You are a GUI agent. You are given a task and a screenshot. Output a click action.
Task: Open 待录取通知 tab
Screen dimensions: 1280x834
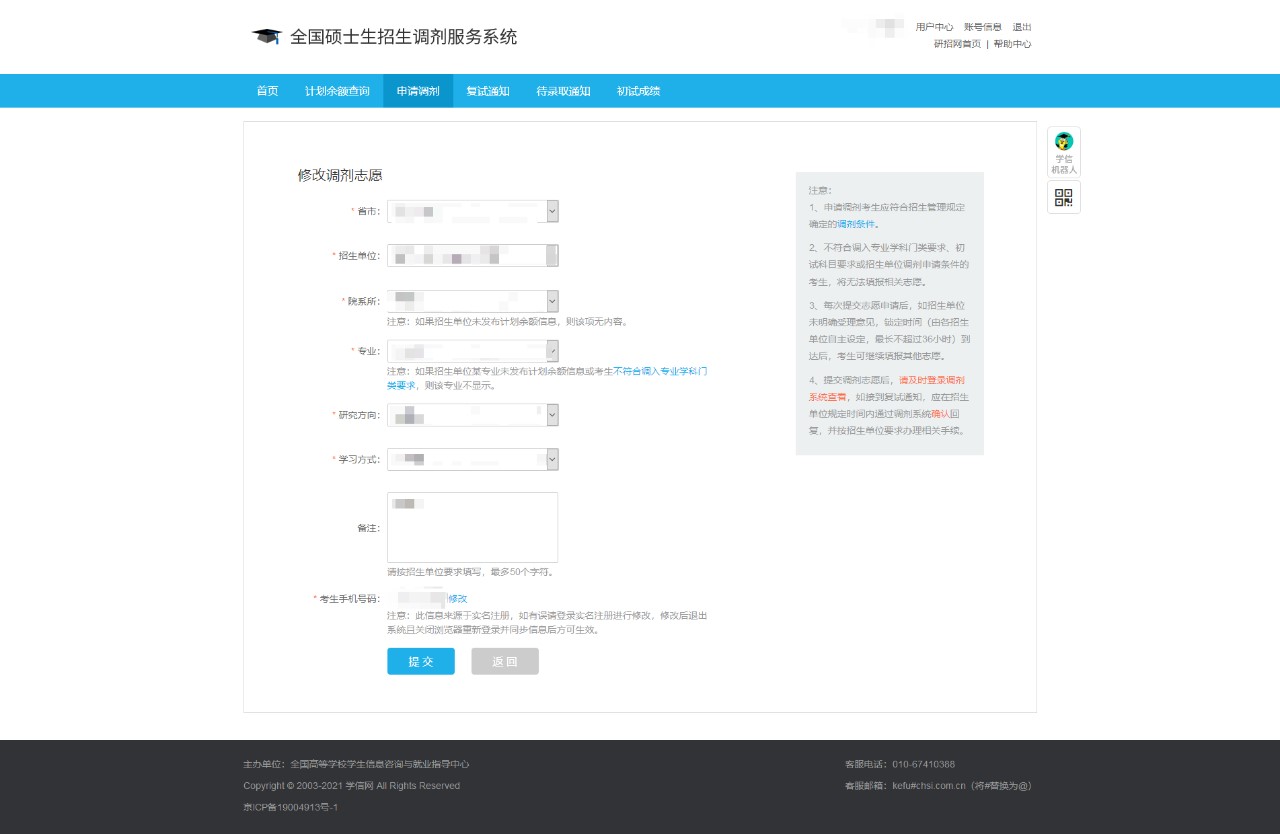(563, 91)
